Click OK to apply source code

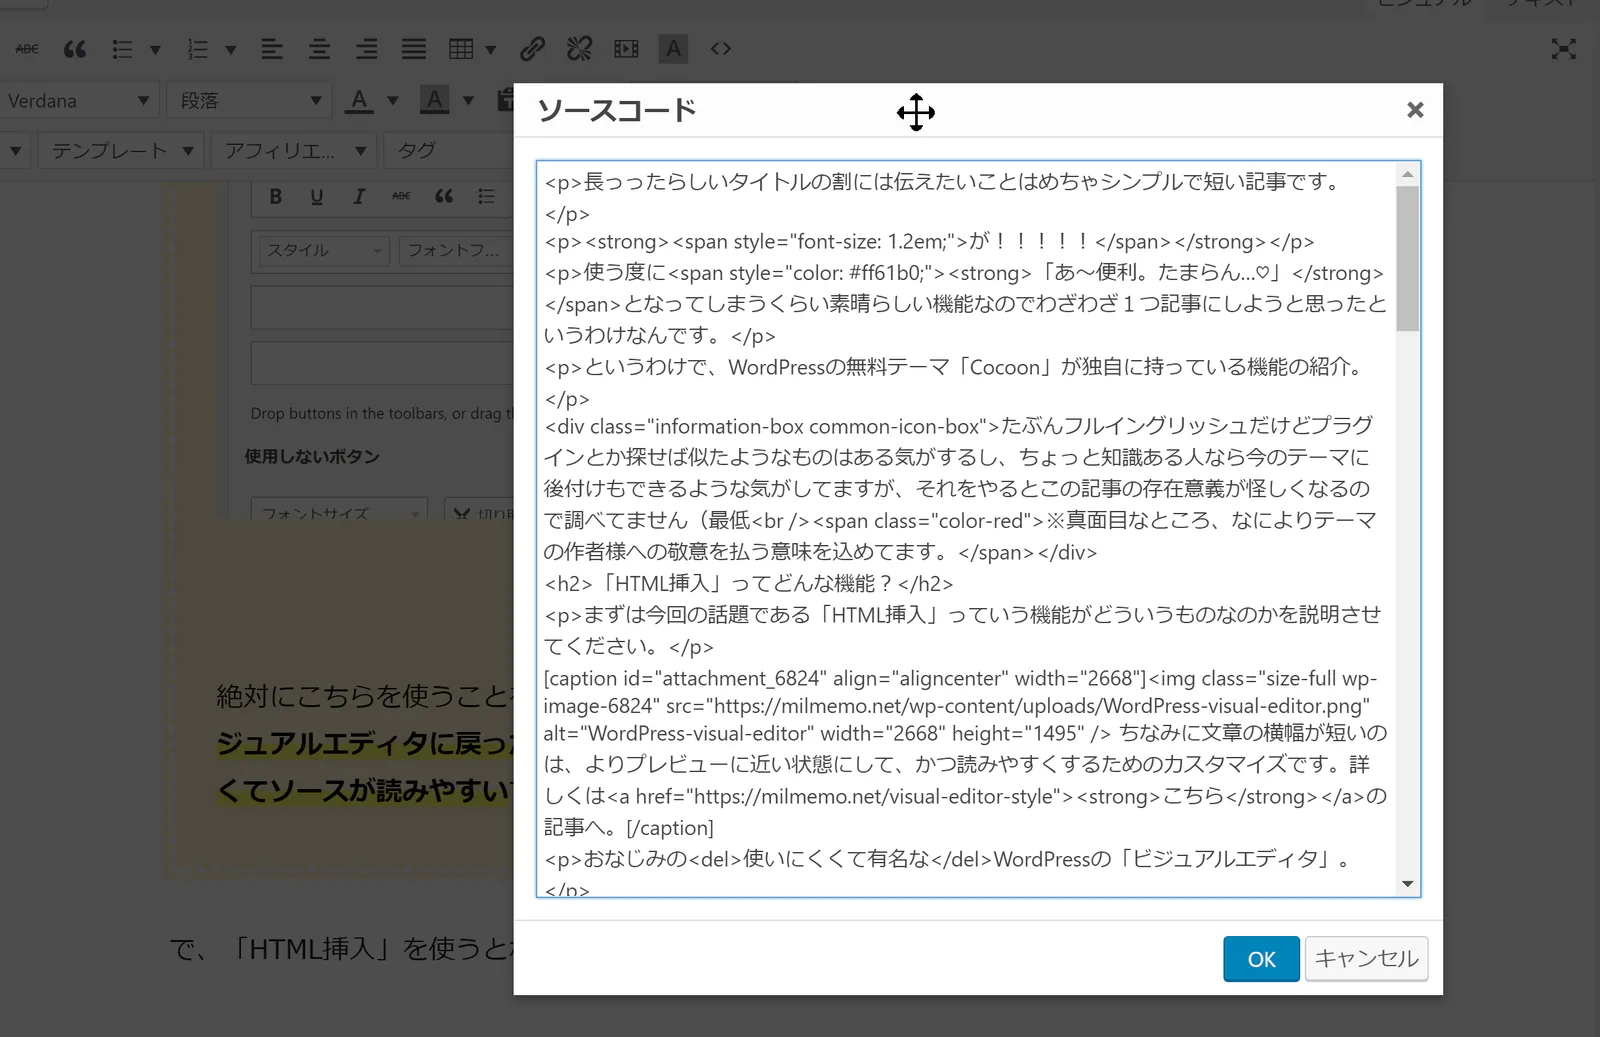tap(1261, 959)
